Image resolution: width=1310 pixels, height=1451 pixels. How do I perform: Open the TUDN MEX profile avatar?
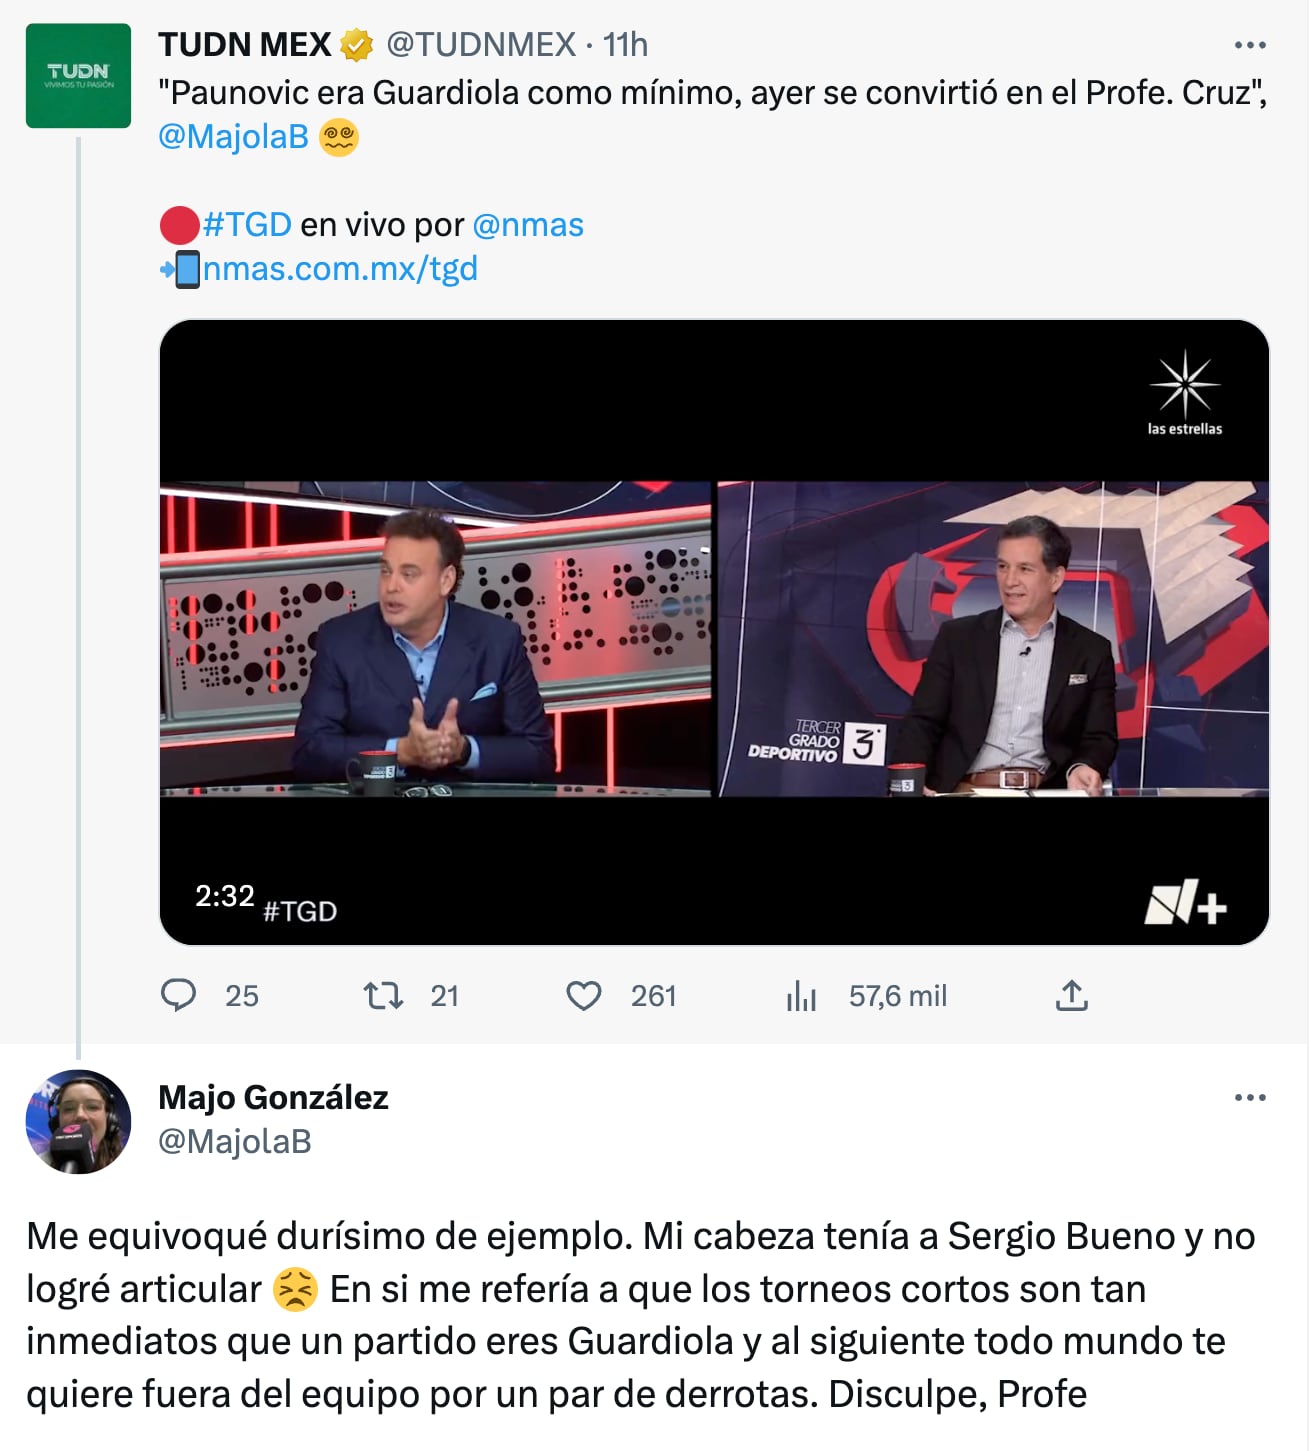[78, 76]
